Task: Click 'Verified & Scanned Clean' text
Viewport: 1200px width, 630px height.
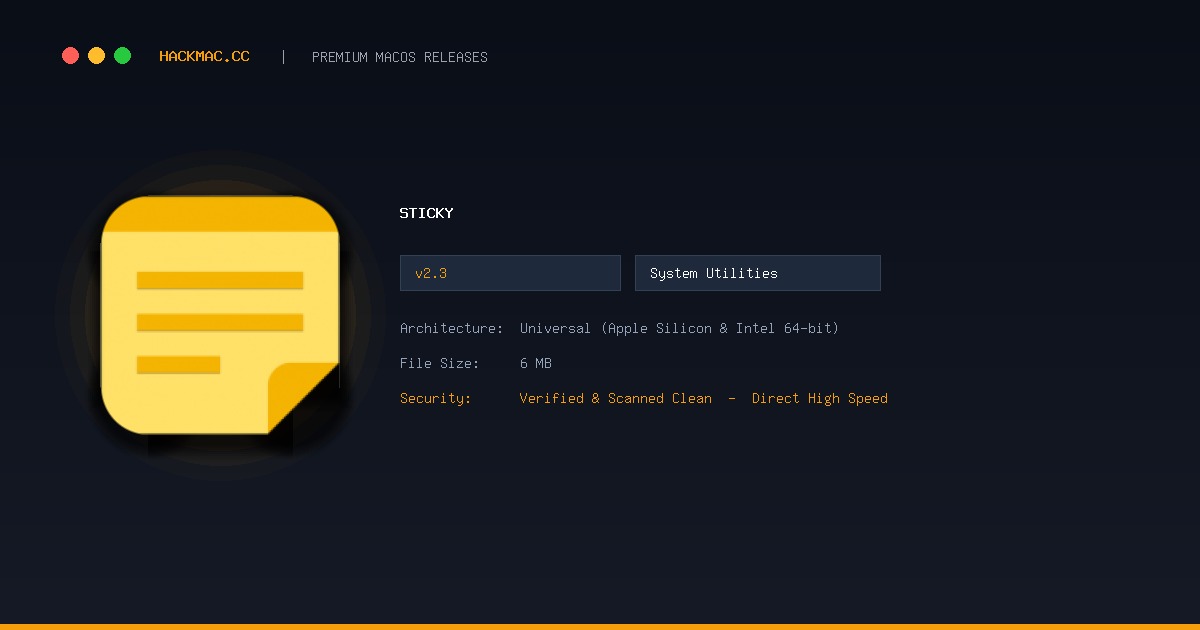Action: click(x=616, y=398)
